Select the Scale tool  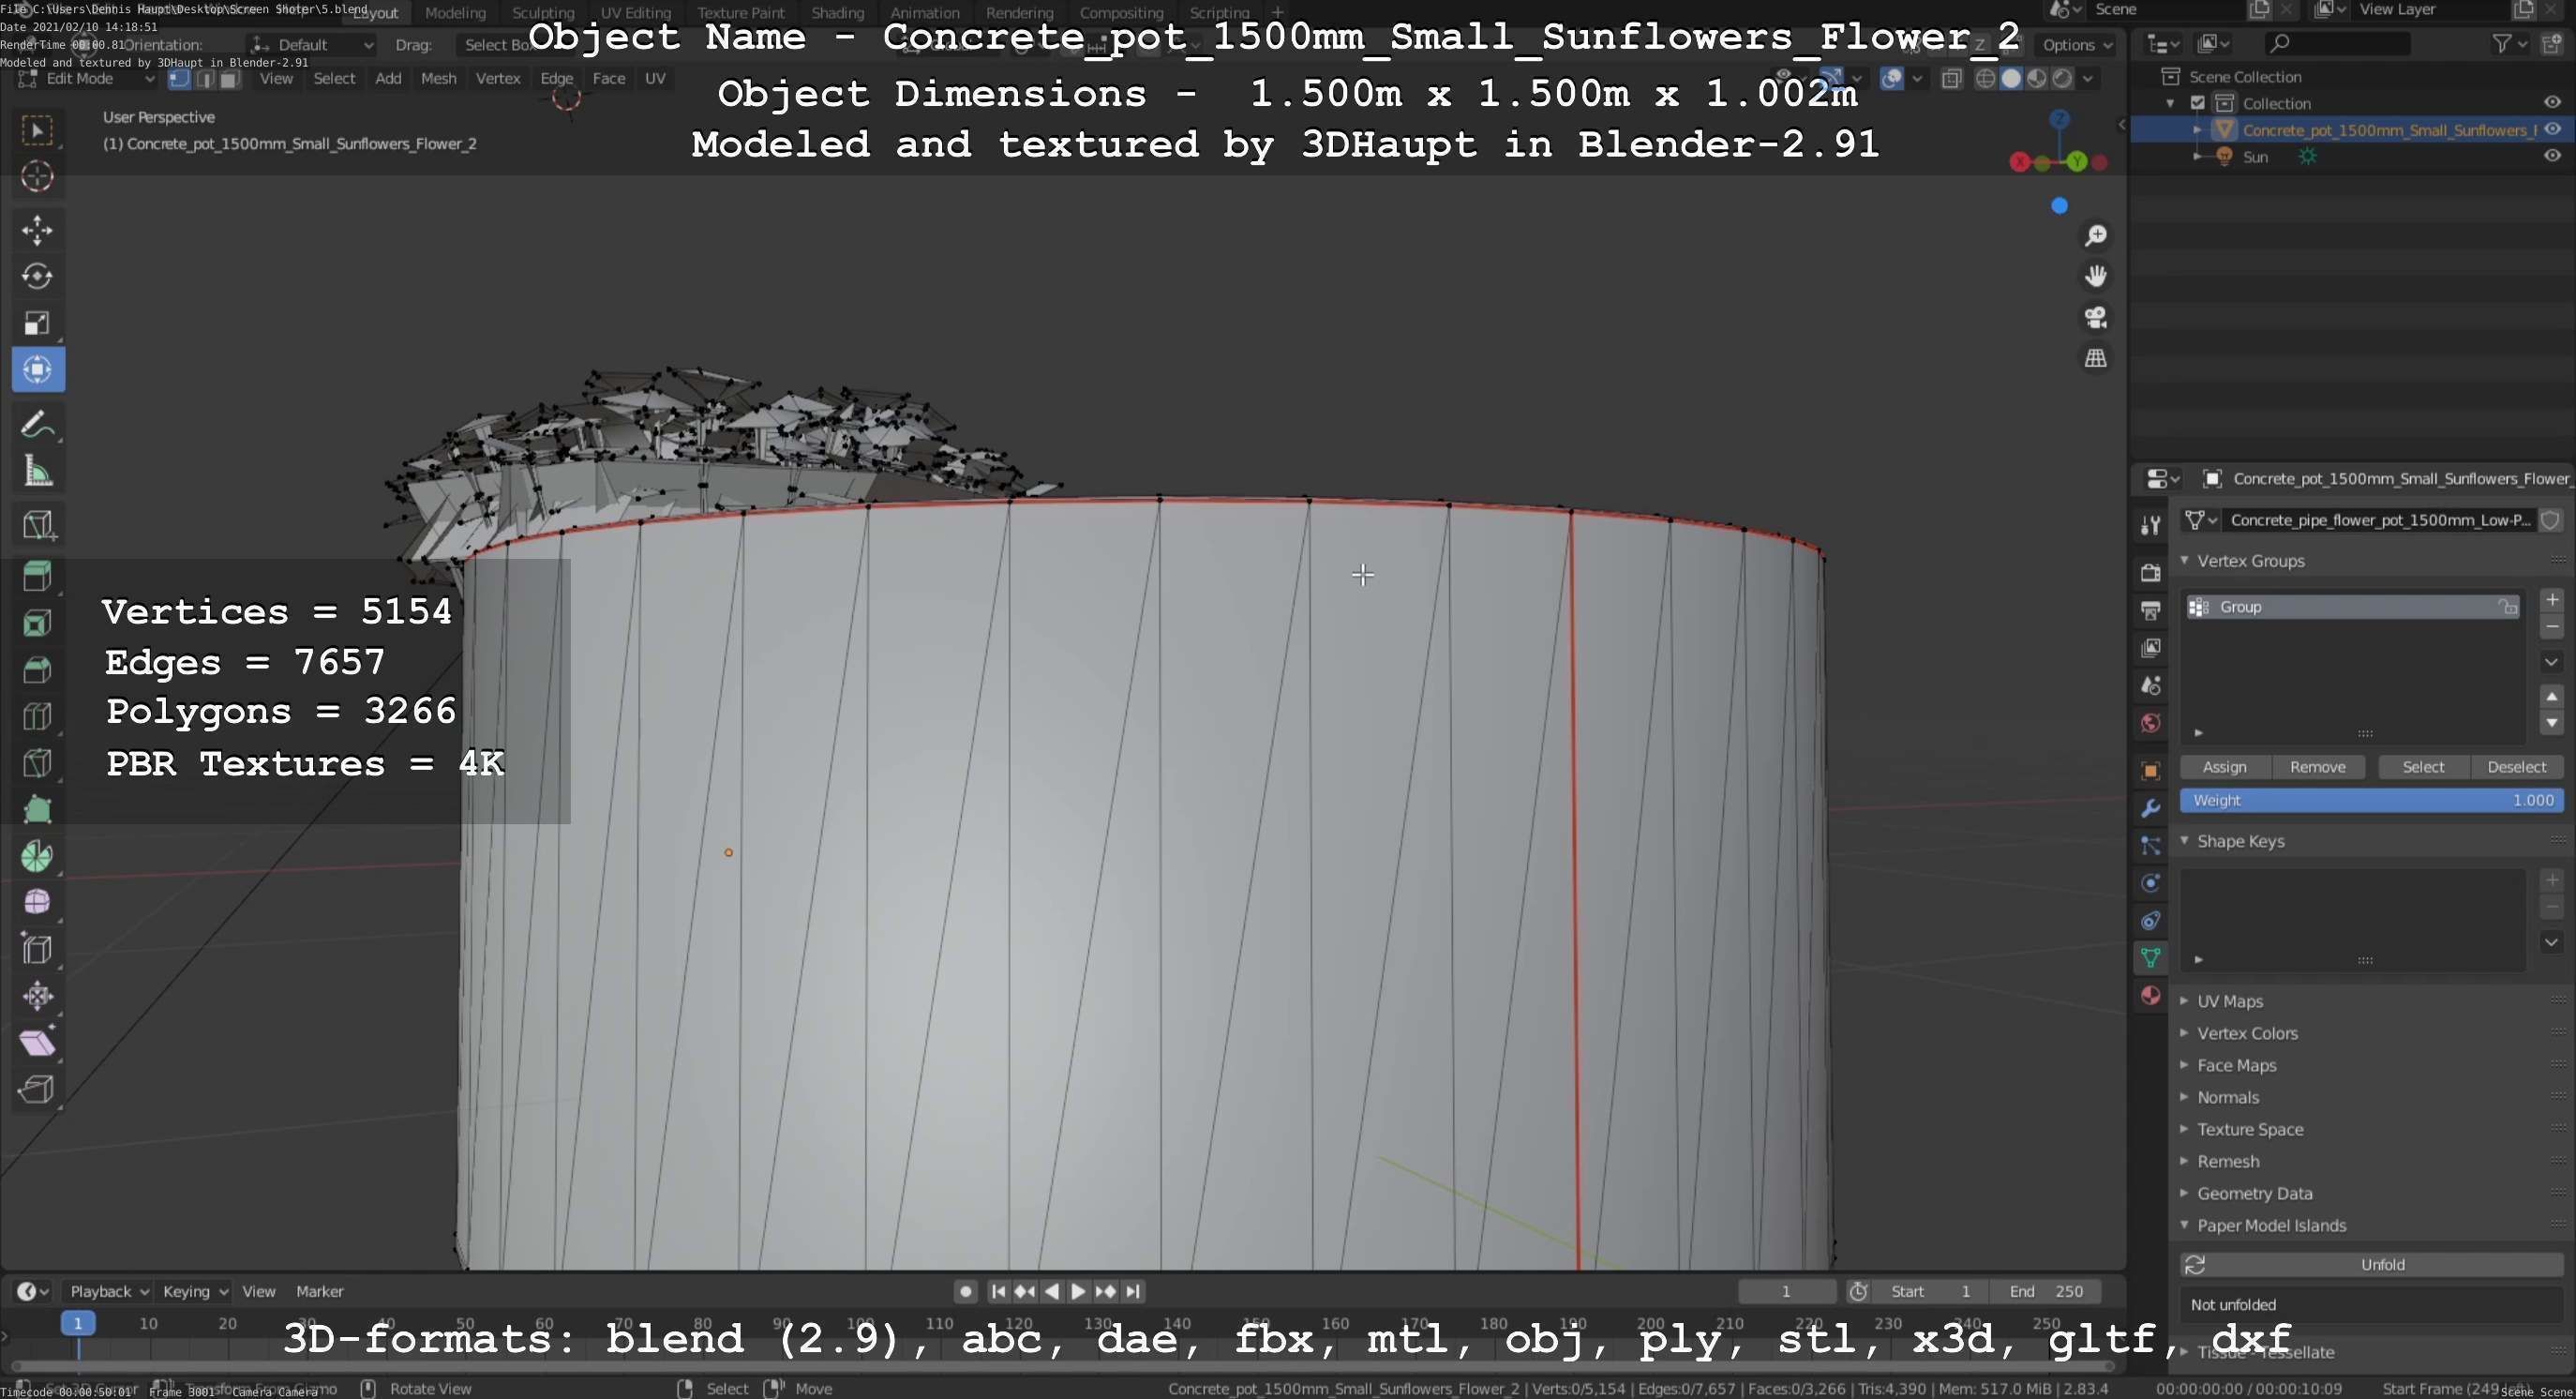37,323
